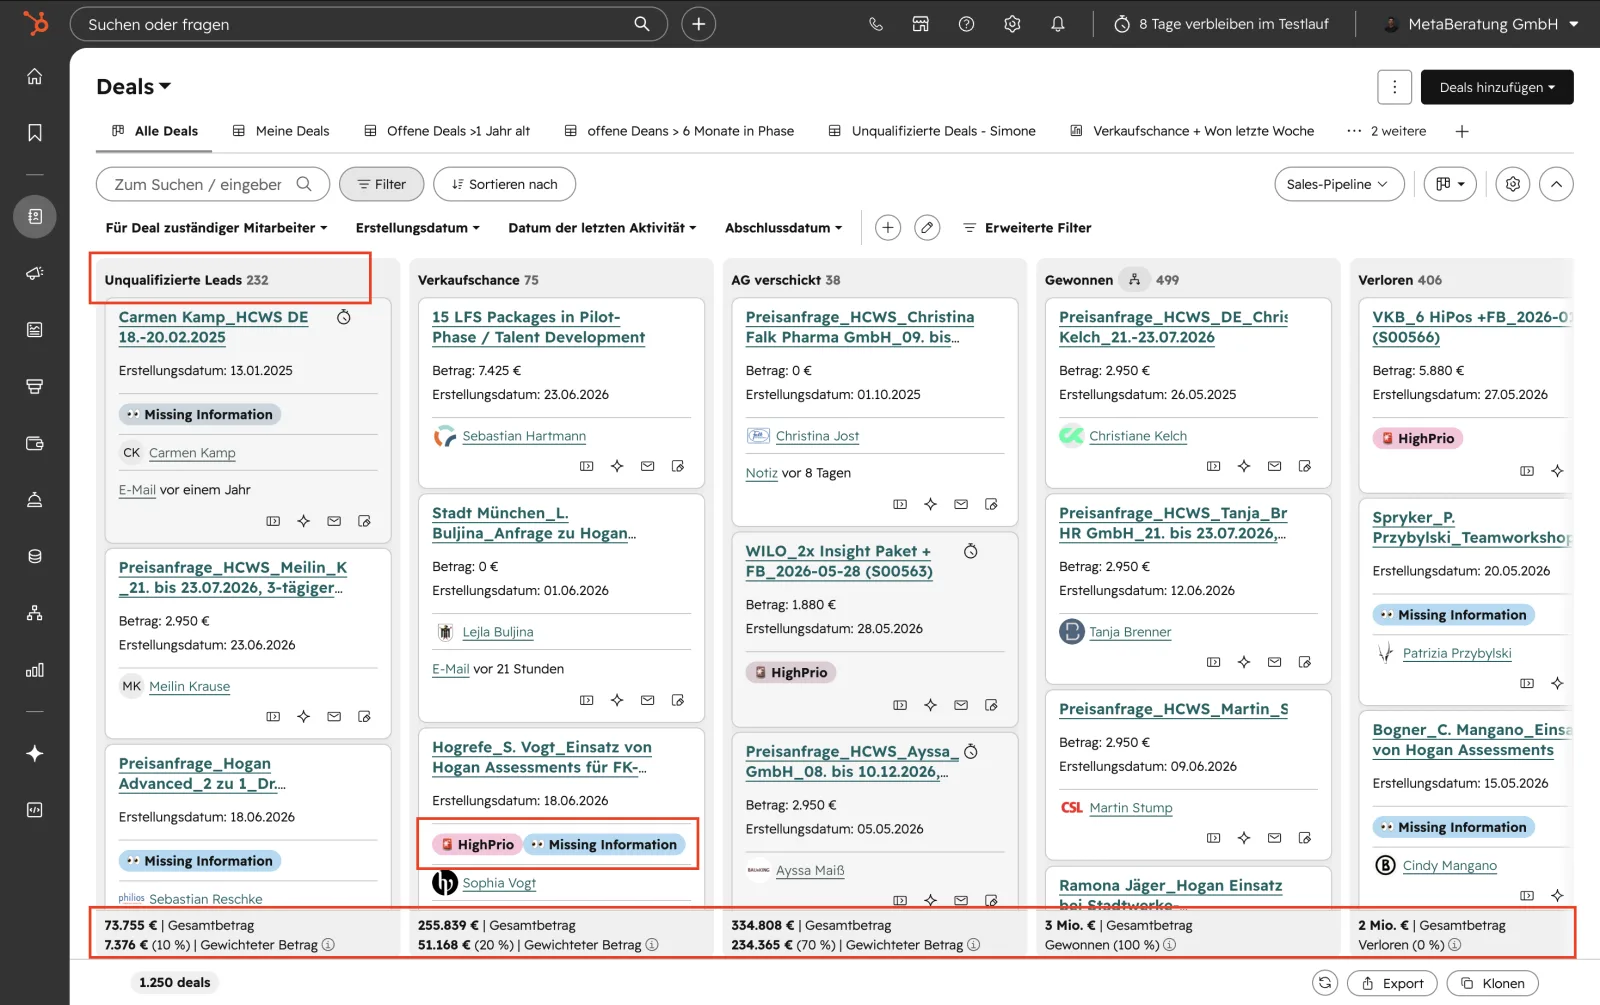The image size is (1600, 1005).
Task: Open the Automation hierarchy sidebar icon
Action: 35,613
